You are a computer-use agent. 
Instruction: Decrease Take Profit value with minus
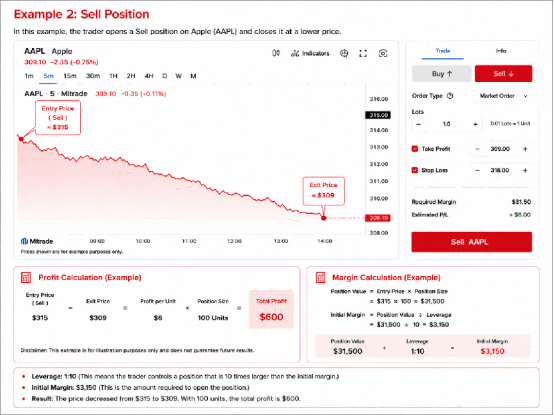477,149
